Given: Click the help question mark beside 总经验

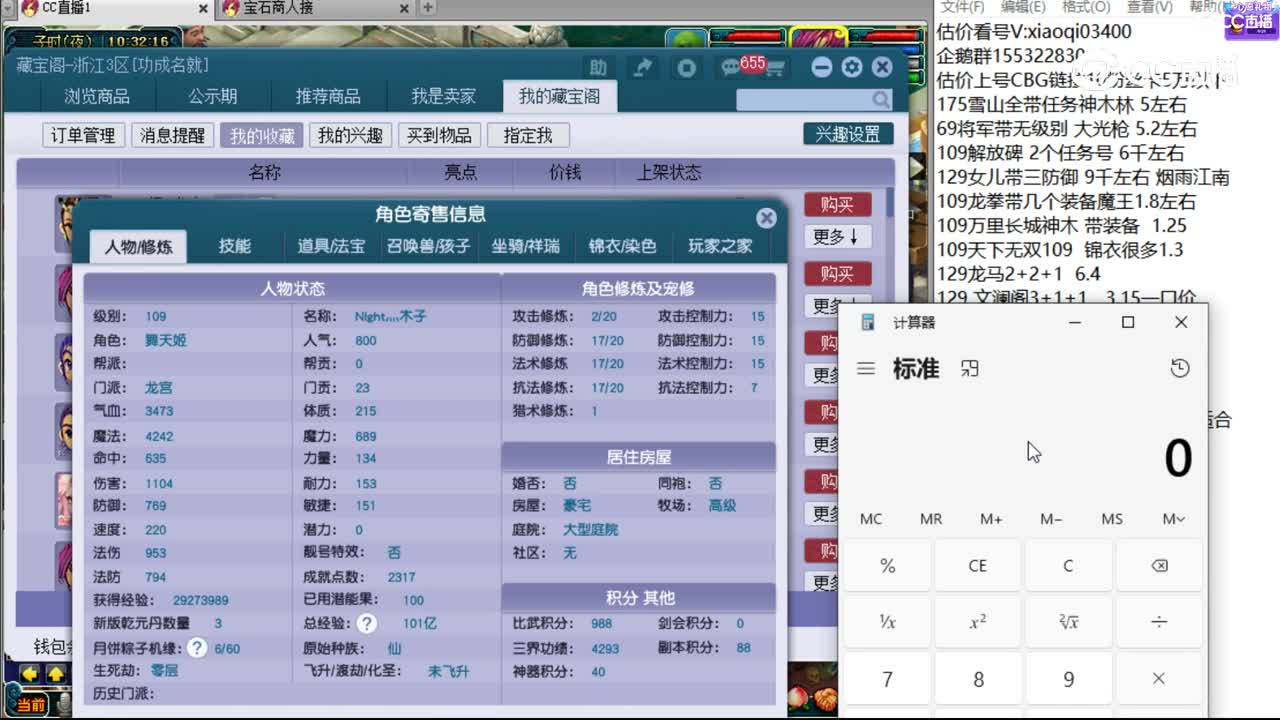Looking at the screenshot, I should tap(367, 624).
